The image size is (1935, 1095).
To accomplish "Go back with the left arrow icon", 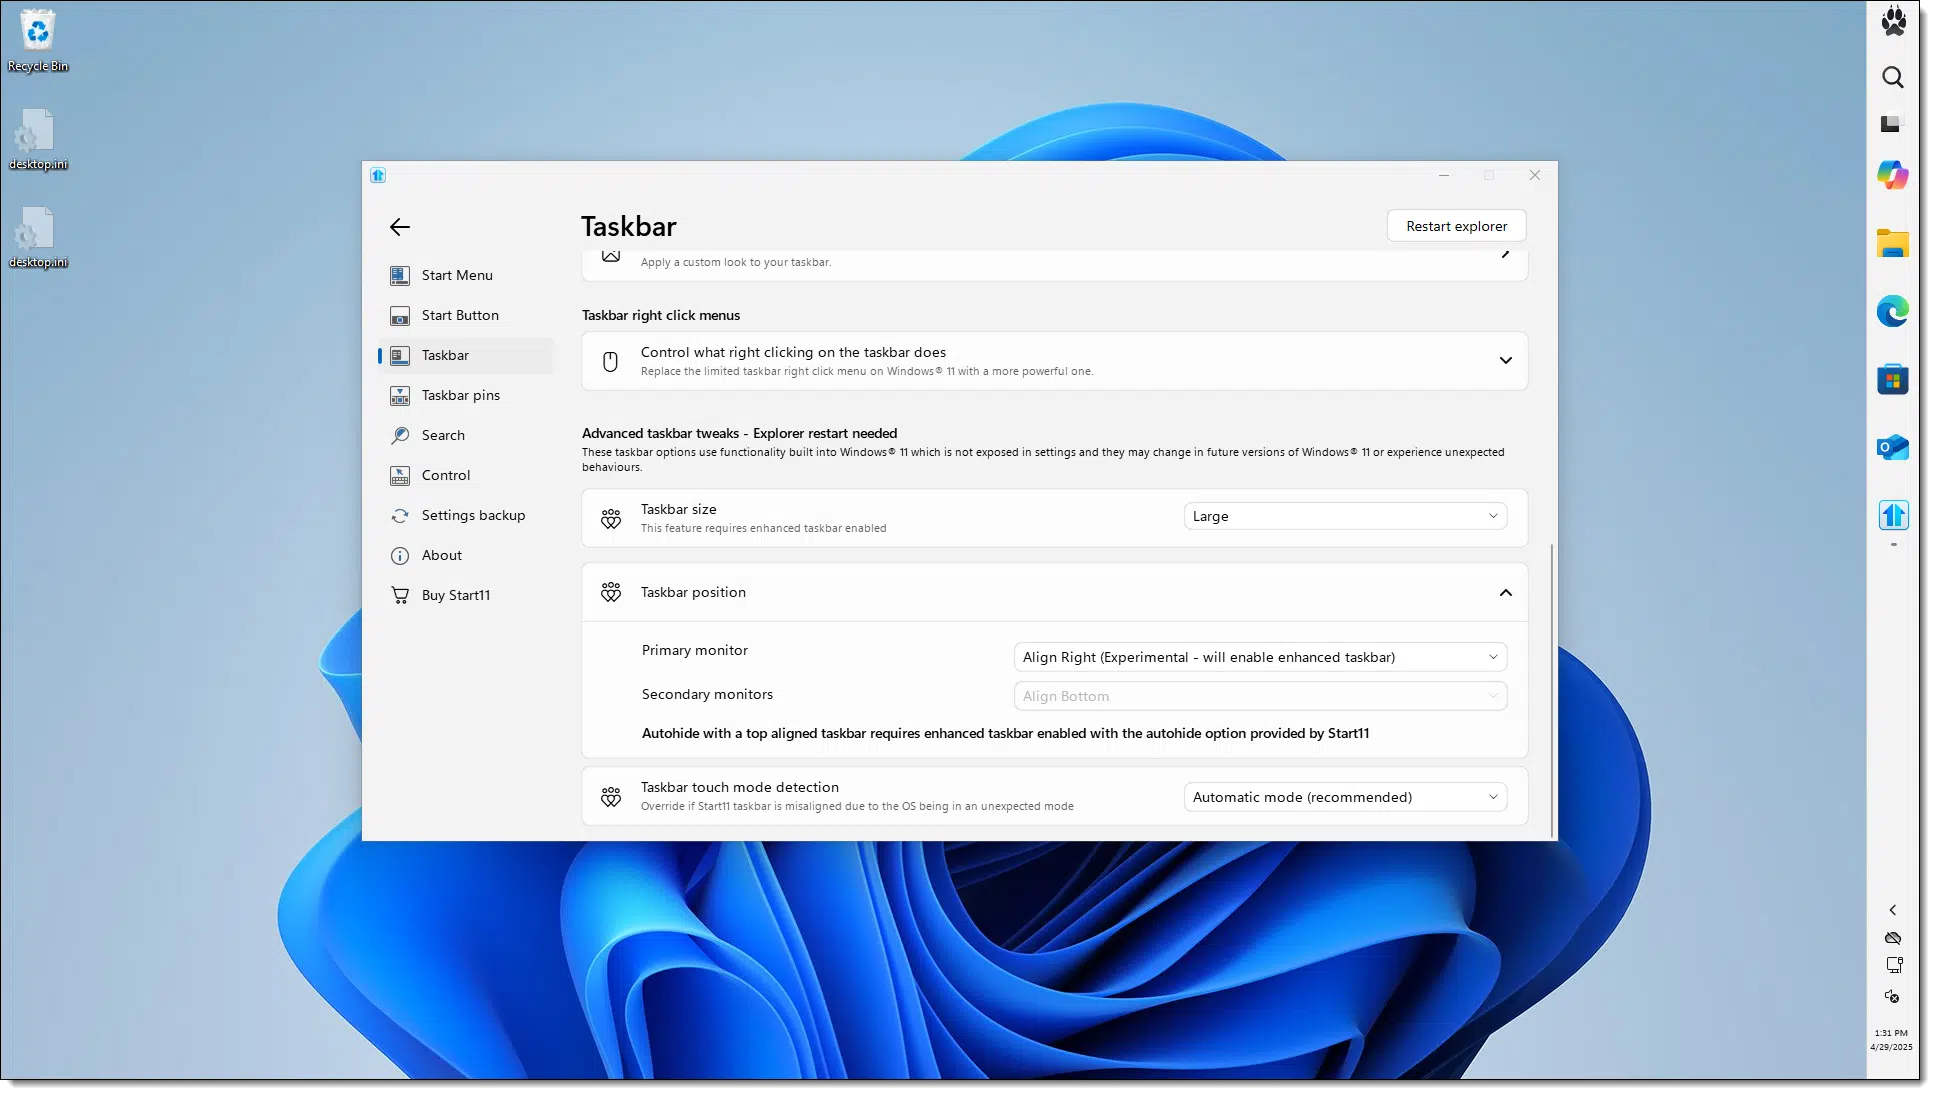I will 400,227.
